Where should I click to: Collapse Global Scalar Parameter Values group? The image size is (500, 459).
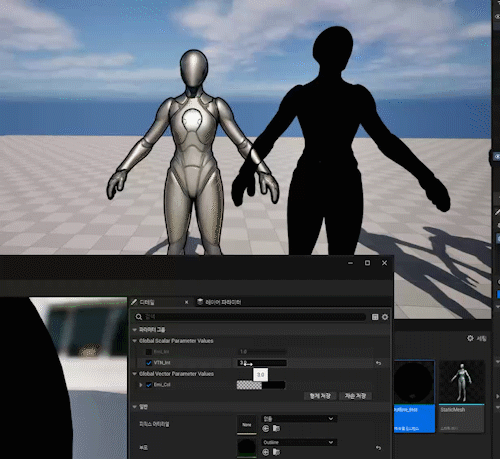(135, 341)
